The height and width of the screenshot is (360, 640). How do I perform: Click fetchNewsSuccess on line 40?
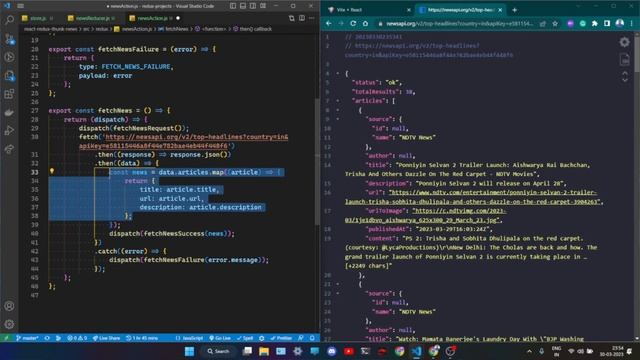(174, 233)
